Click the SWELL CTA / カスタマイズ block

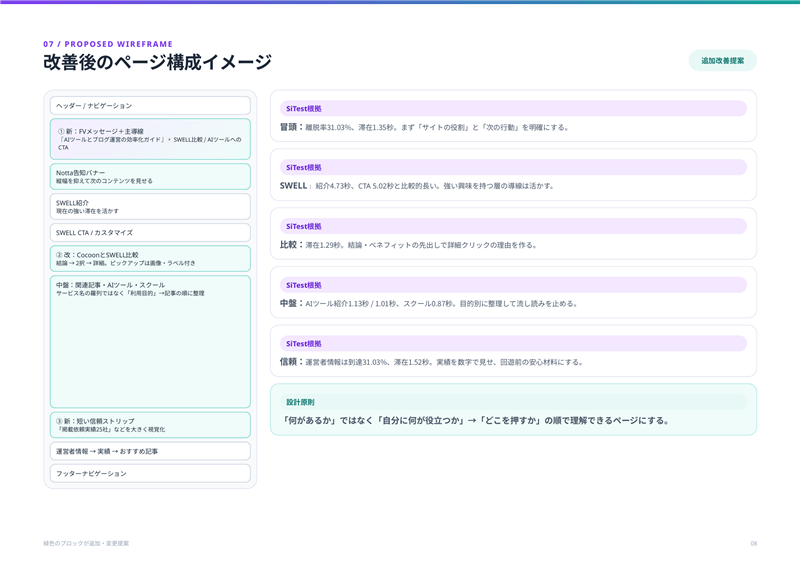(x=150, y=232)
